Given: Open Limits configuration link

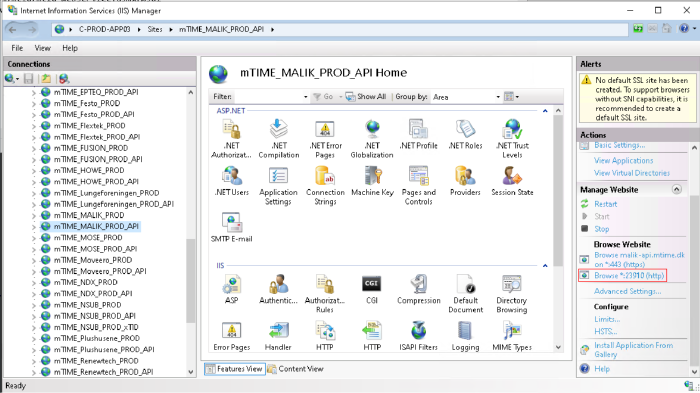Looking at the screenshot, I should pos(607,319).
